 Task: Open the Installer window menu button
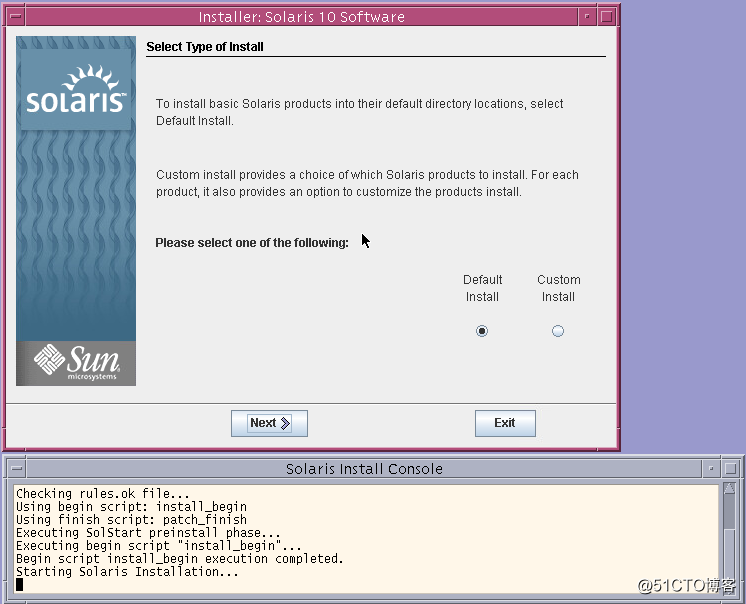pyautogui.click(x=16, y=16)
